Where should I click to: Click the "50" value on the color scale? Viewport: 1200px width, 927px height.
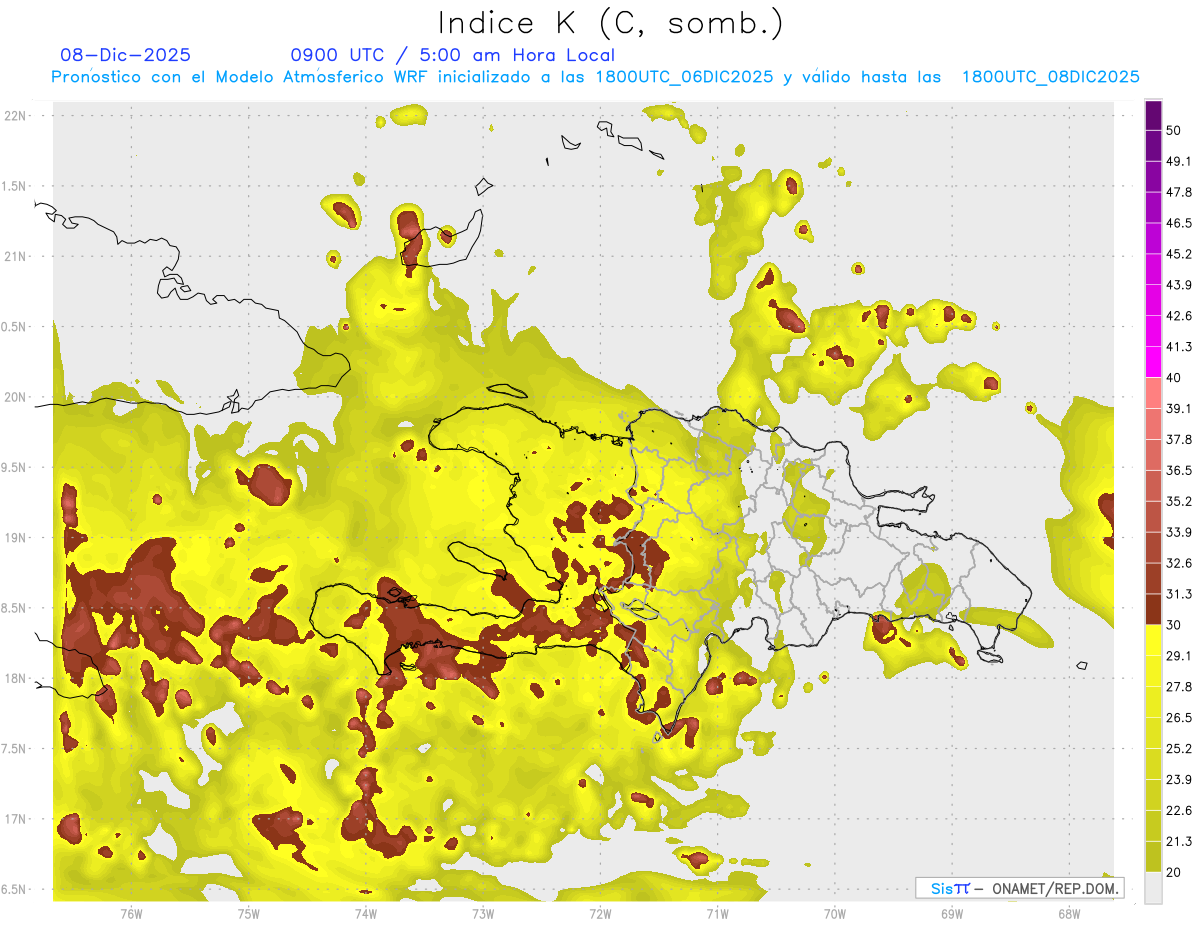[x=1173, y=130]
